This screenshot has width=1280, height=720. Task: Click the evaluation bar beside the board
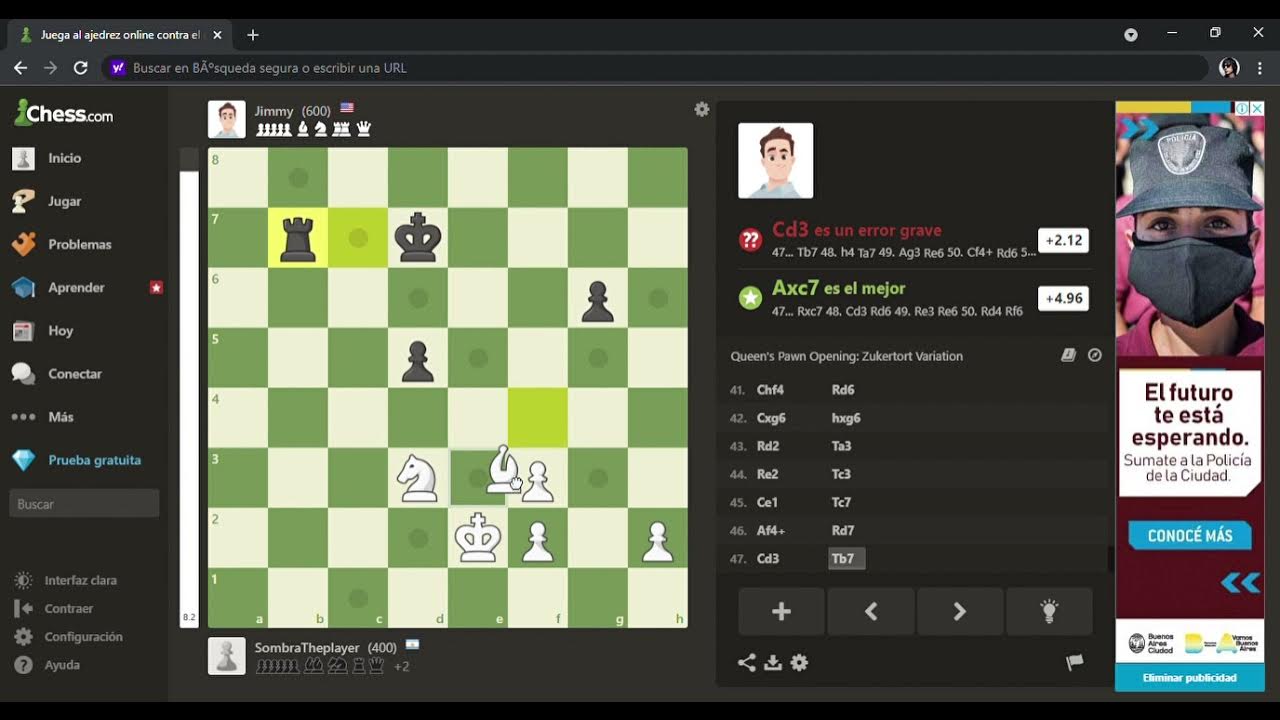point(189,388)
